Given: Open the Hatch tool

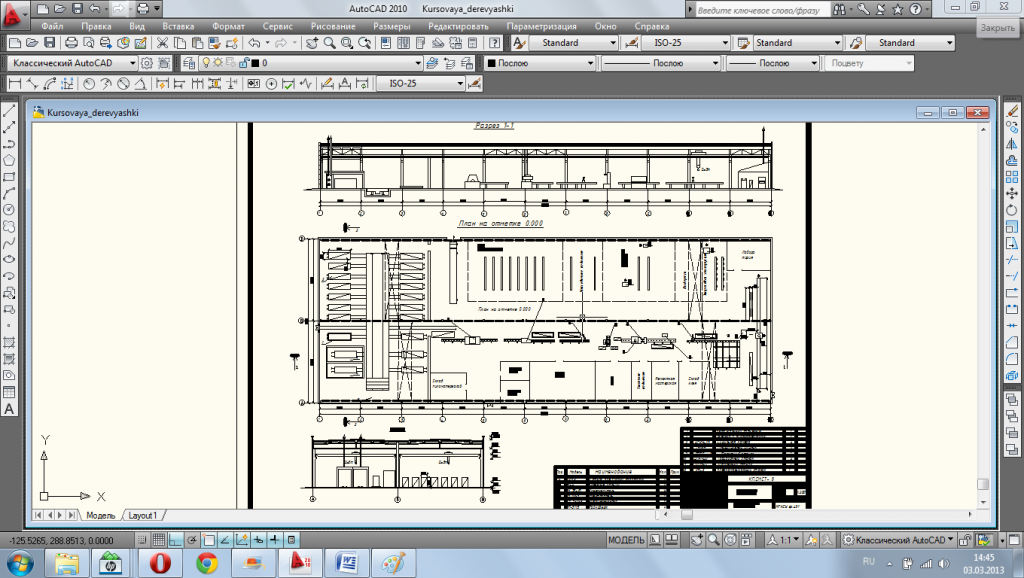Looking at the screenshot, I should click(9, 342).
